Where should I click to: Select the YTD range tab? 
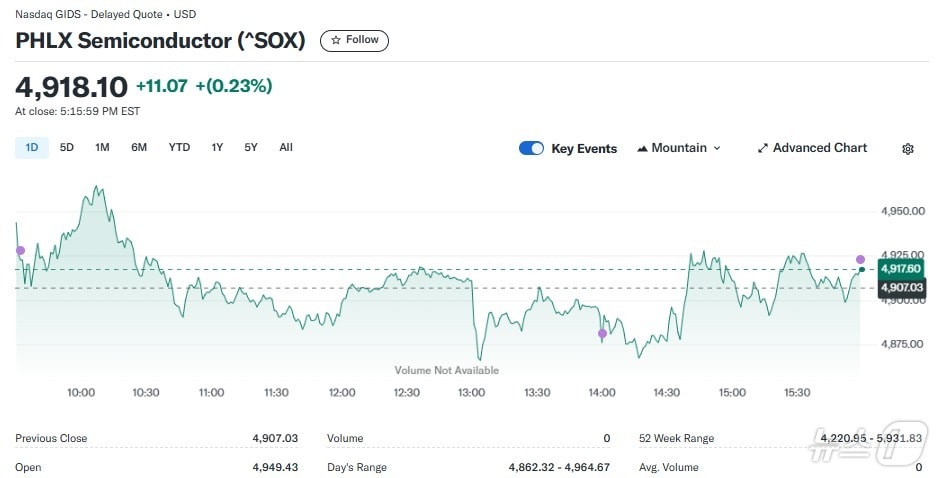pyautogui.click(x=179, y=148)
